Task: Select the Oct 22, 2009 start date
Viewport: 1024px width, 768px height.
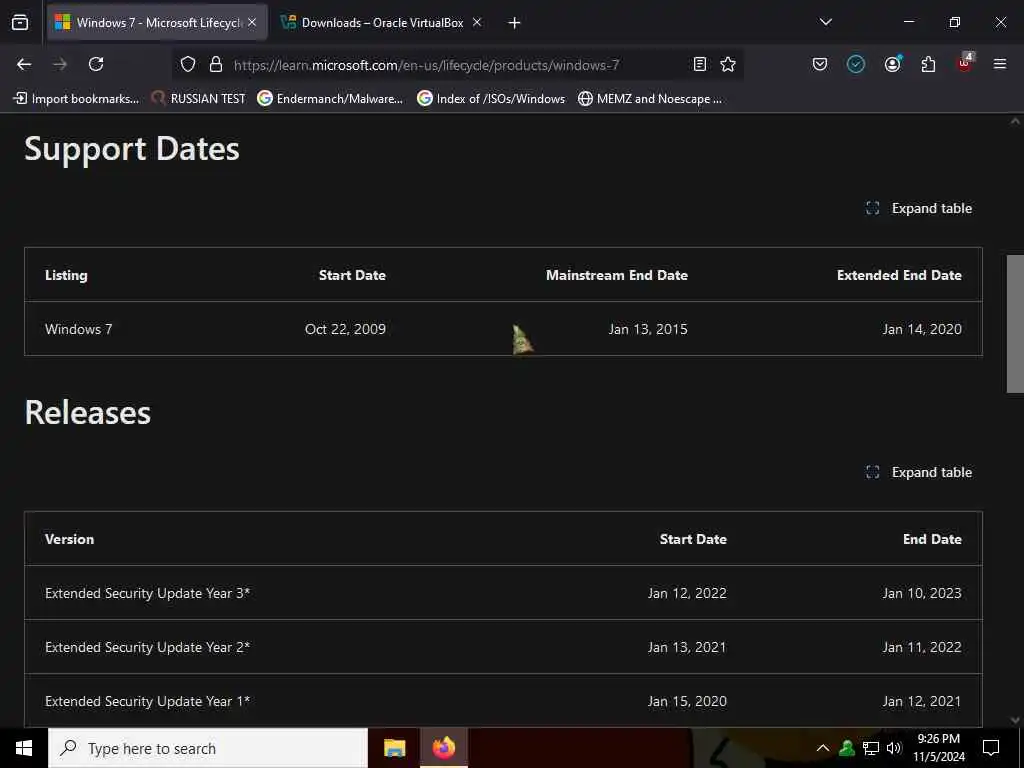Action: (345, 329)
